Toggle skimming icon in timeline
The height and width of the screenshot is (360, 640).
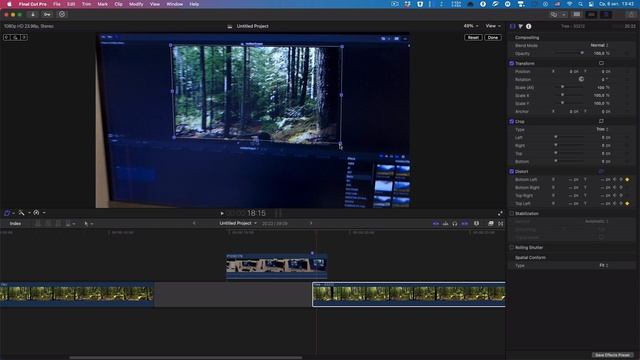pos(436,224)
